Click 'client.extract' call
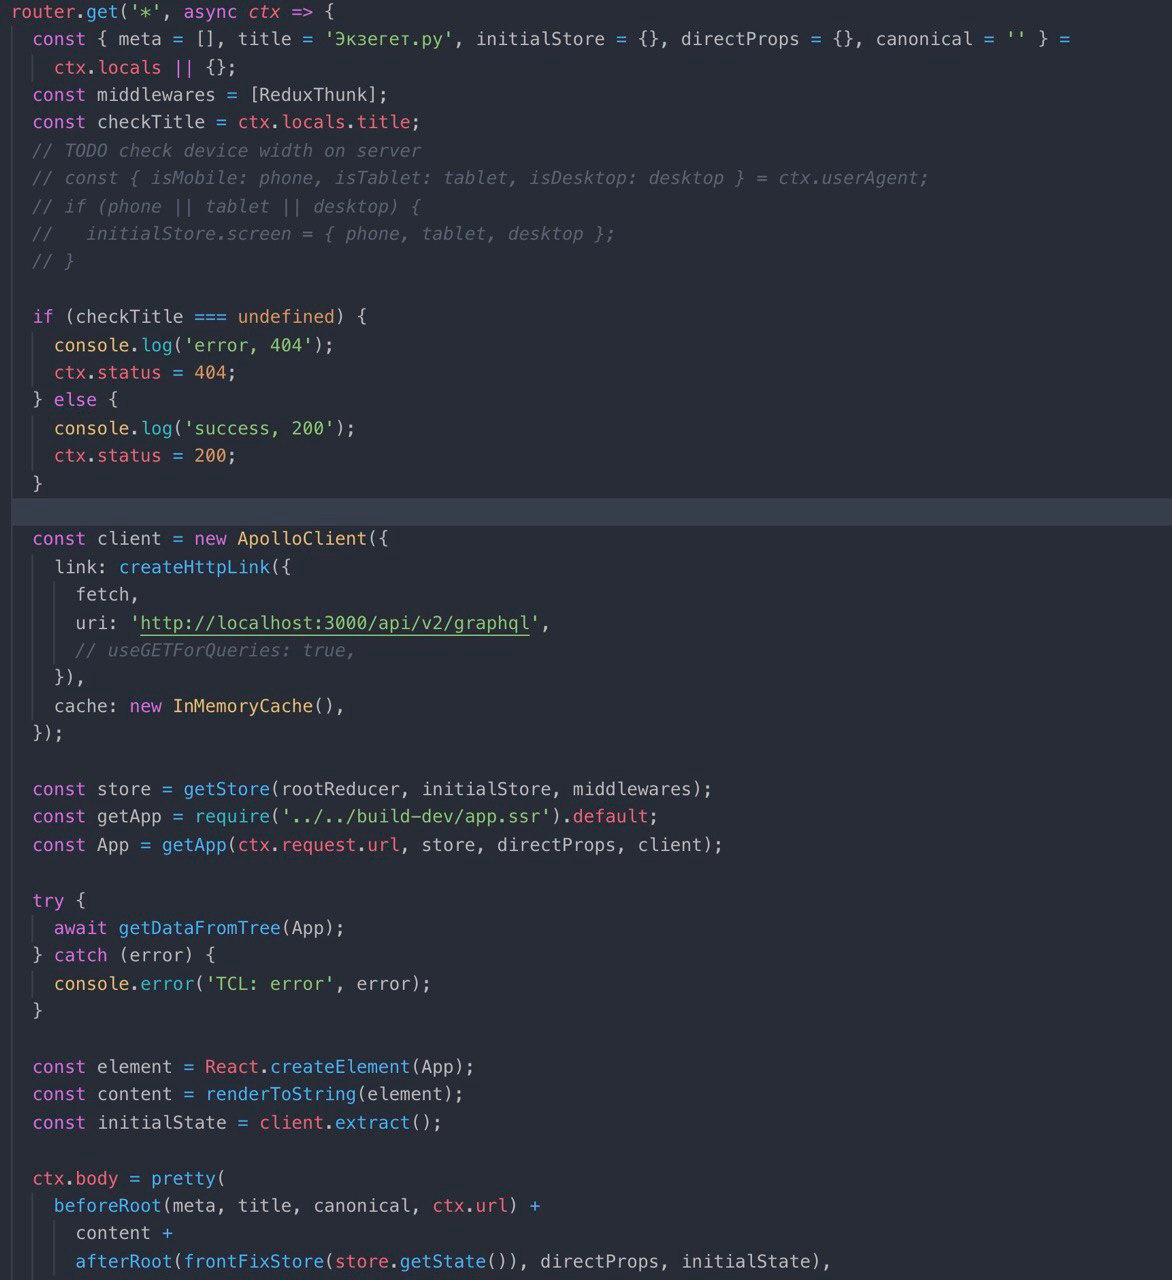The width and height of the screenshot is (1172, 1280). click(x=335, y=1123)
